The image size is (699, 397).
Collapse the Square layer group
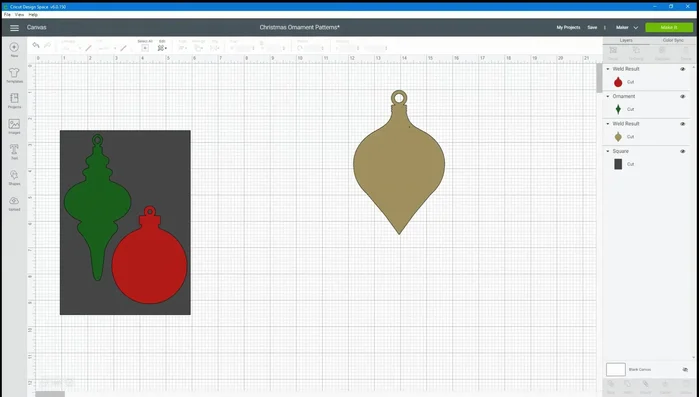608,151
